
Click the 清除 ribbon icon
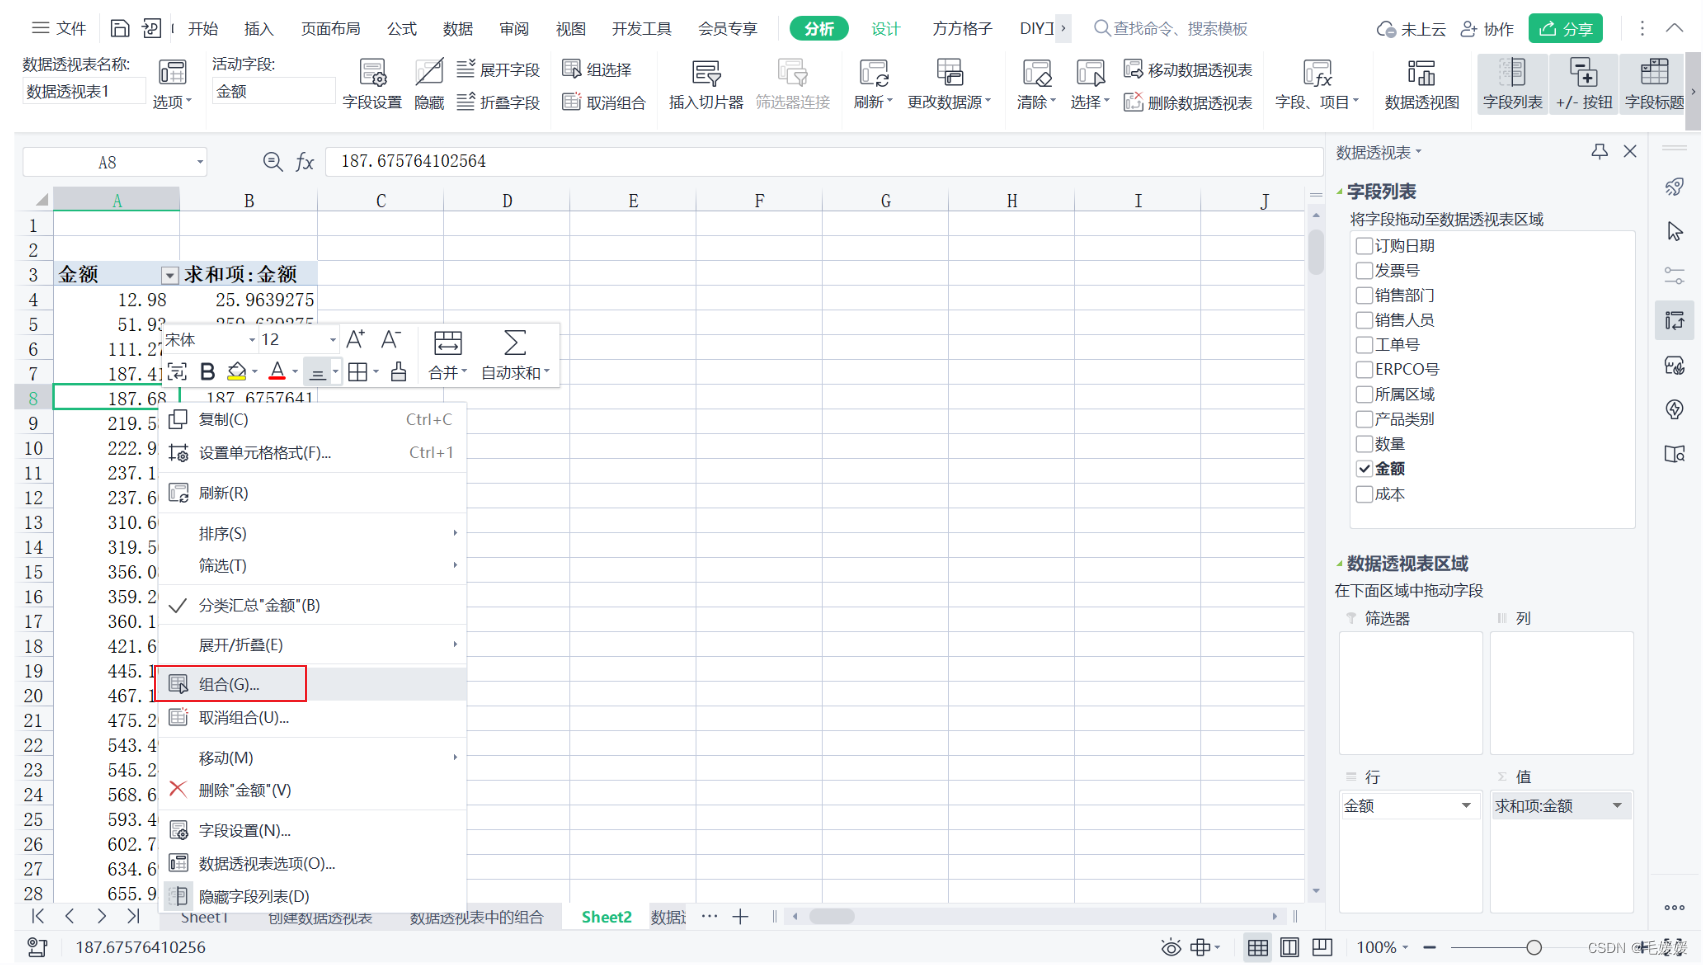coord(1036,83)
